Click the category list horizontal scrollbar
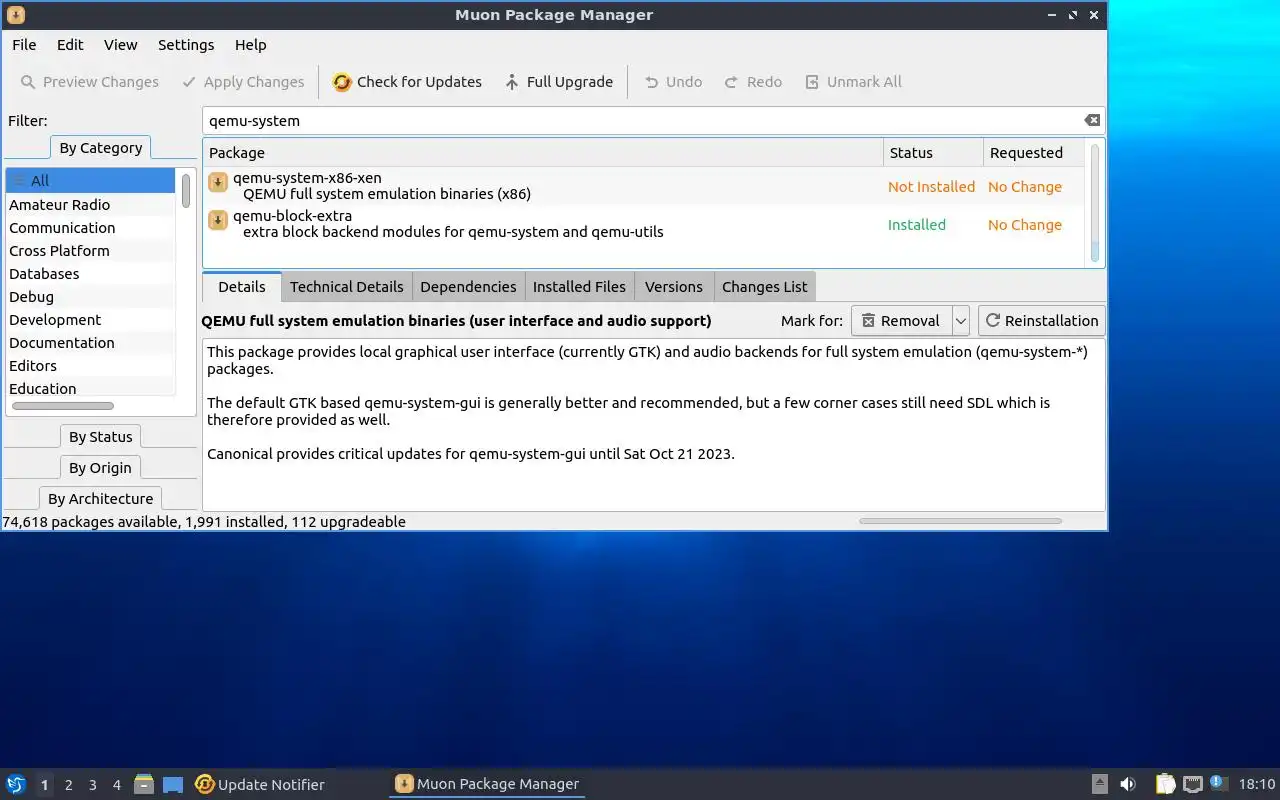Screen dimensions: 1280x800 (x=62, y=406)
